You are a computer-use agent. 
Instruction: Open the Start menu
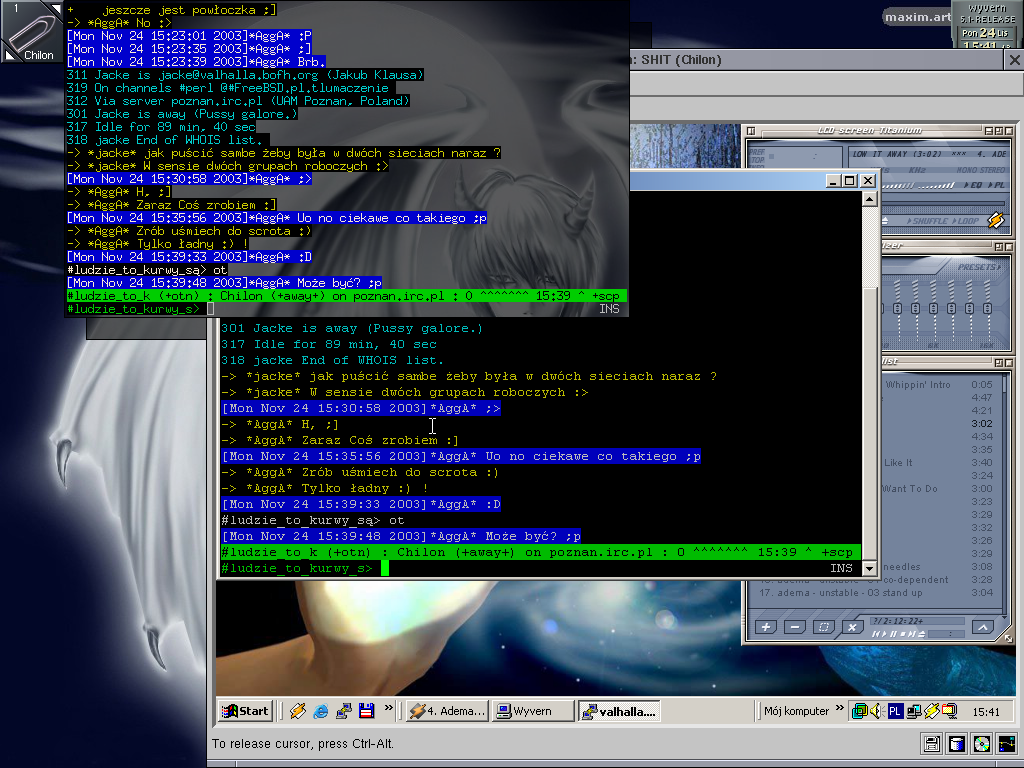click(x=245, y=711)
